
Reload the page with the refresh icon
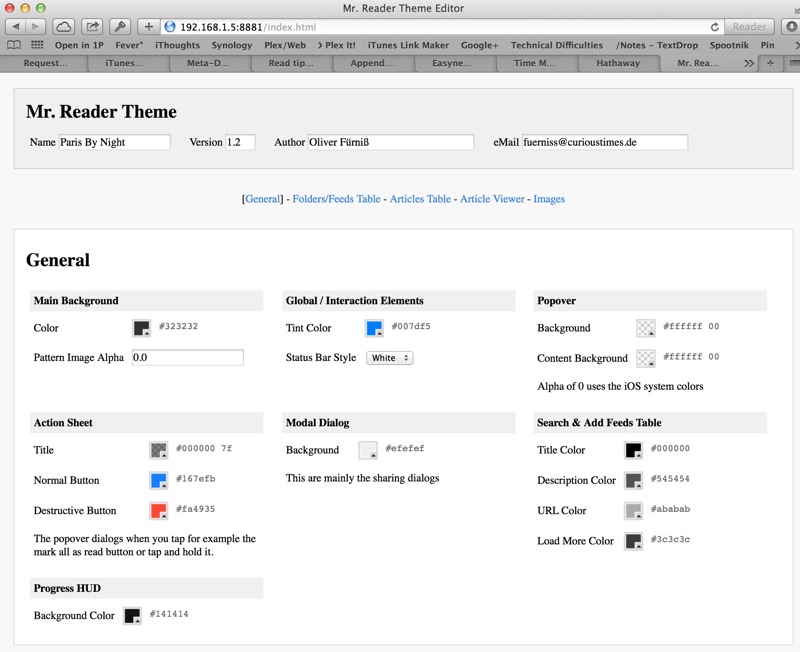click(715, 27)
